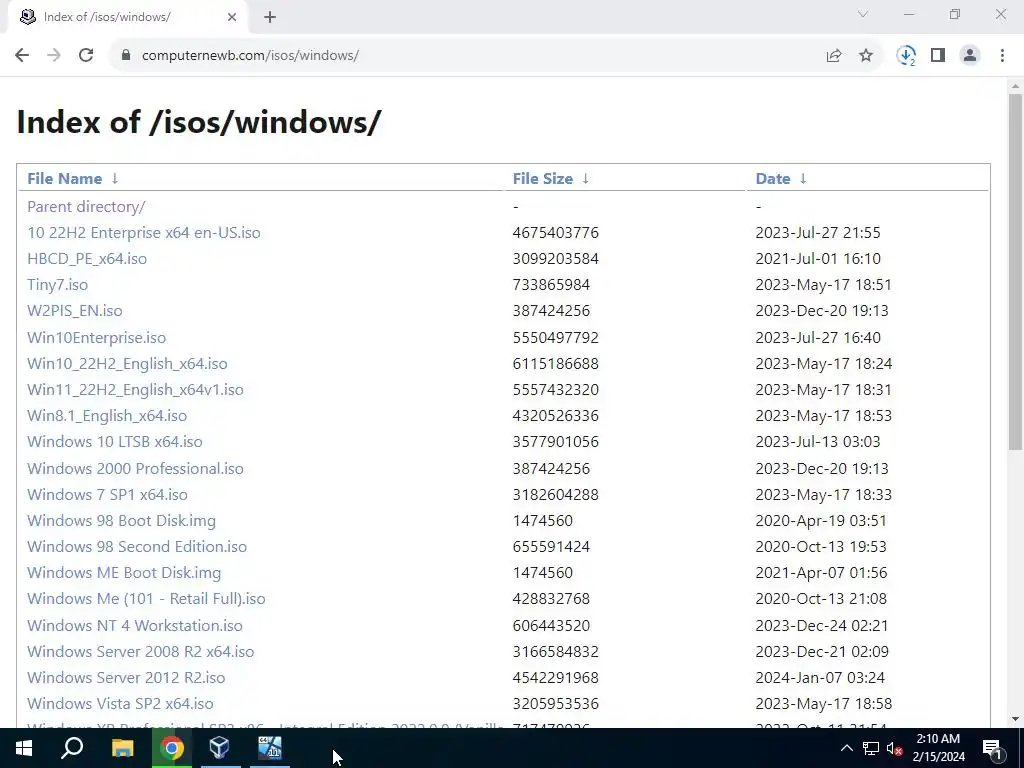Download Windows 2000 Professional.iso

tap(135, 468)
